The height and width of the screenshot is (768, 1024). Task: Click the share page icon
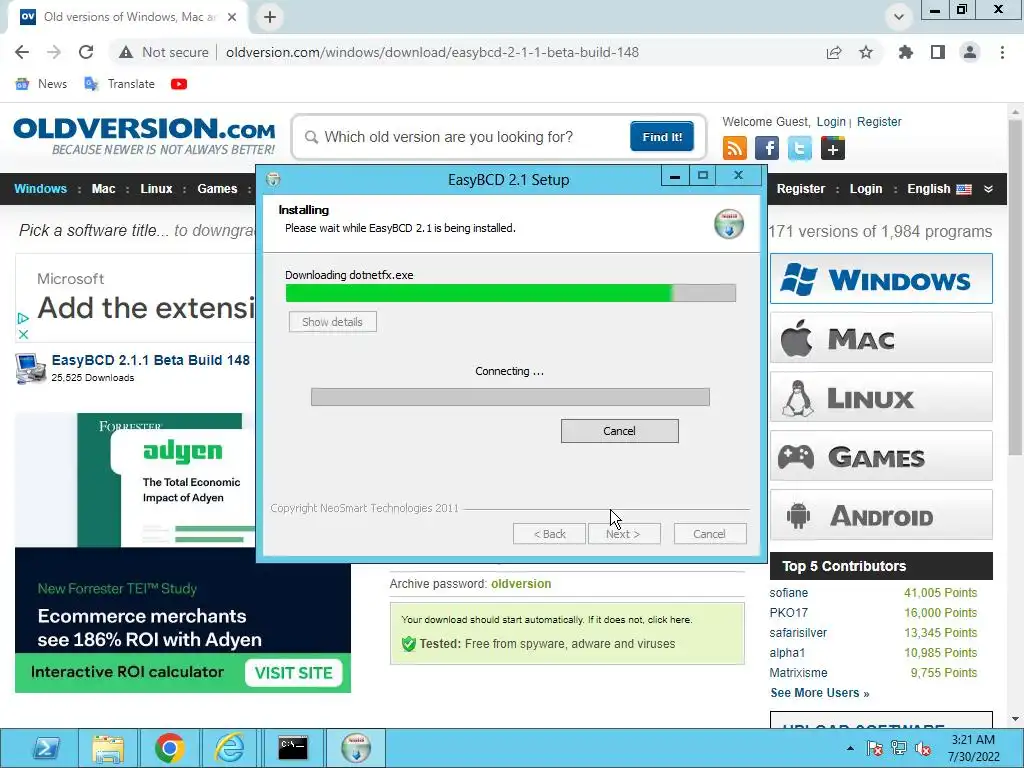pyautogui.click(x=834, y=52)
